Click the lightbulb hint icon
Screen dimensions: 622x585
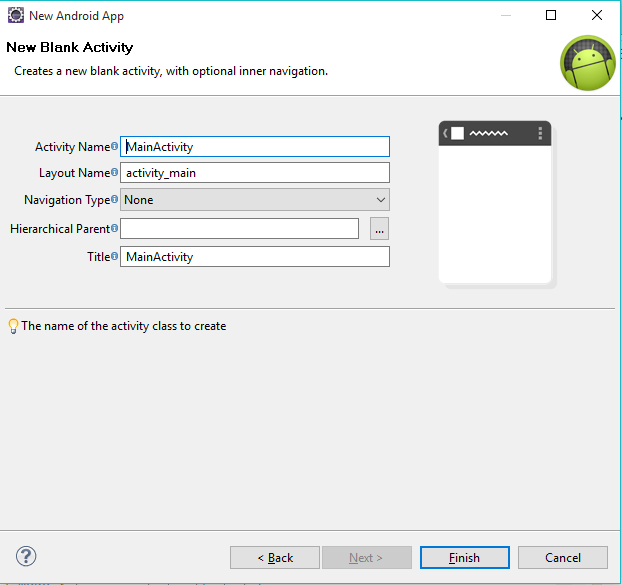tap(13, 326)
